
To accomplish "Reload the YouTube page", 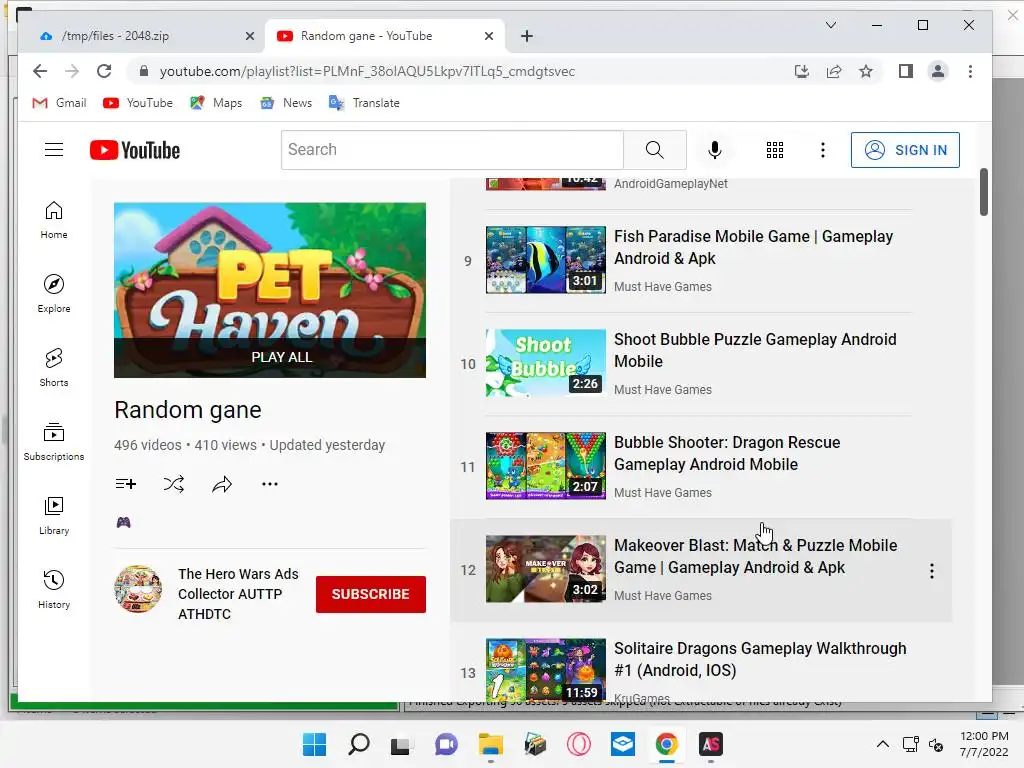I will 104,71.
